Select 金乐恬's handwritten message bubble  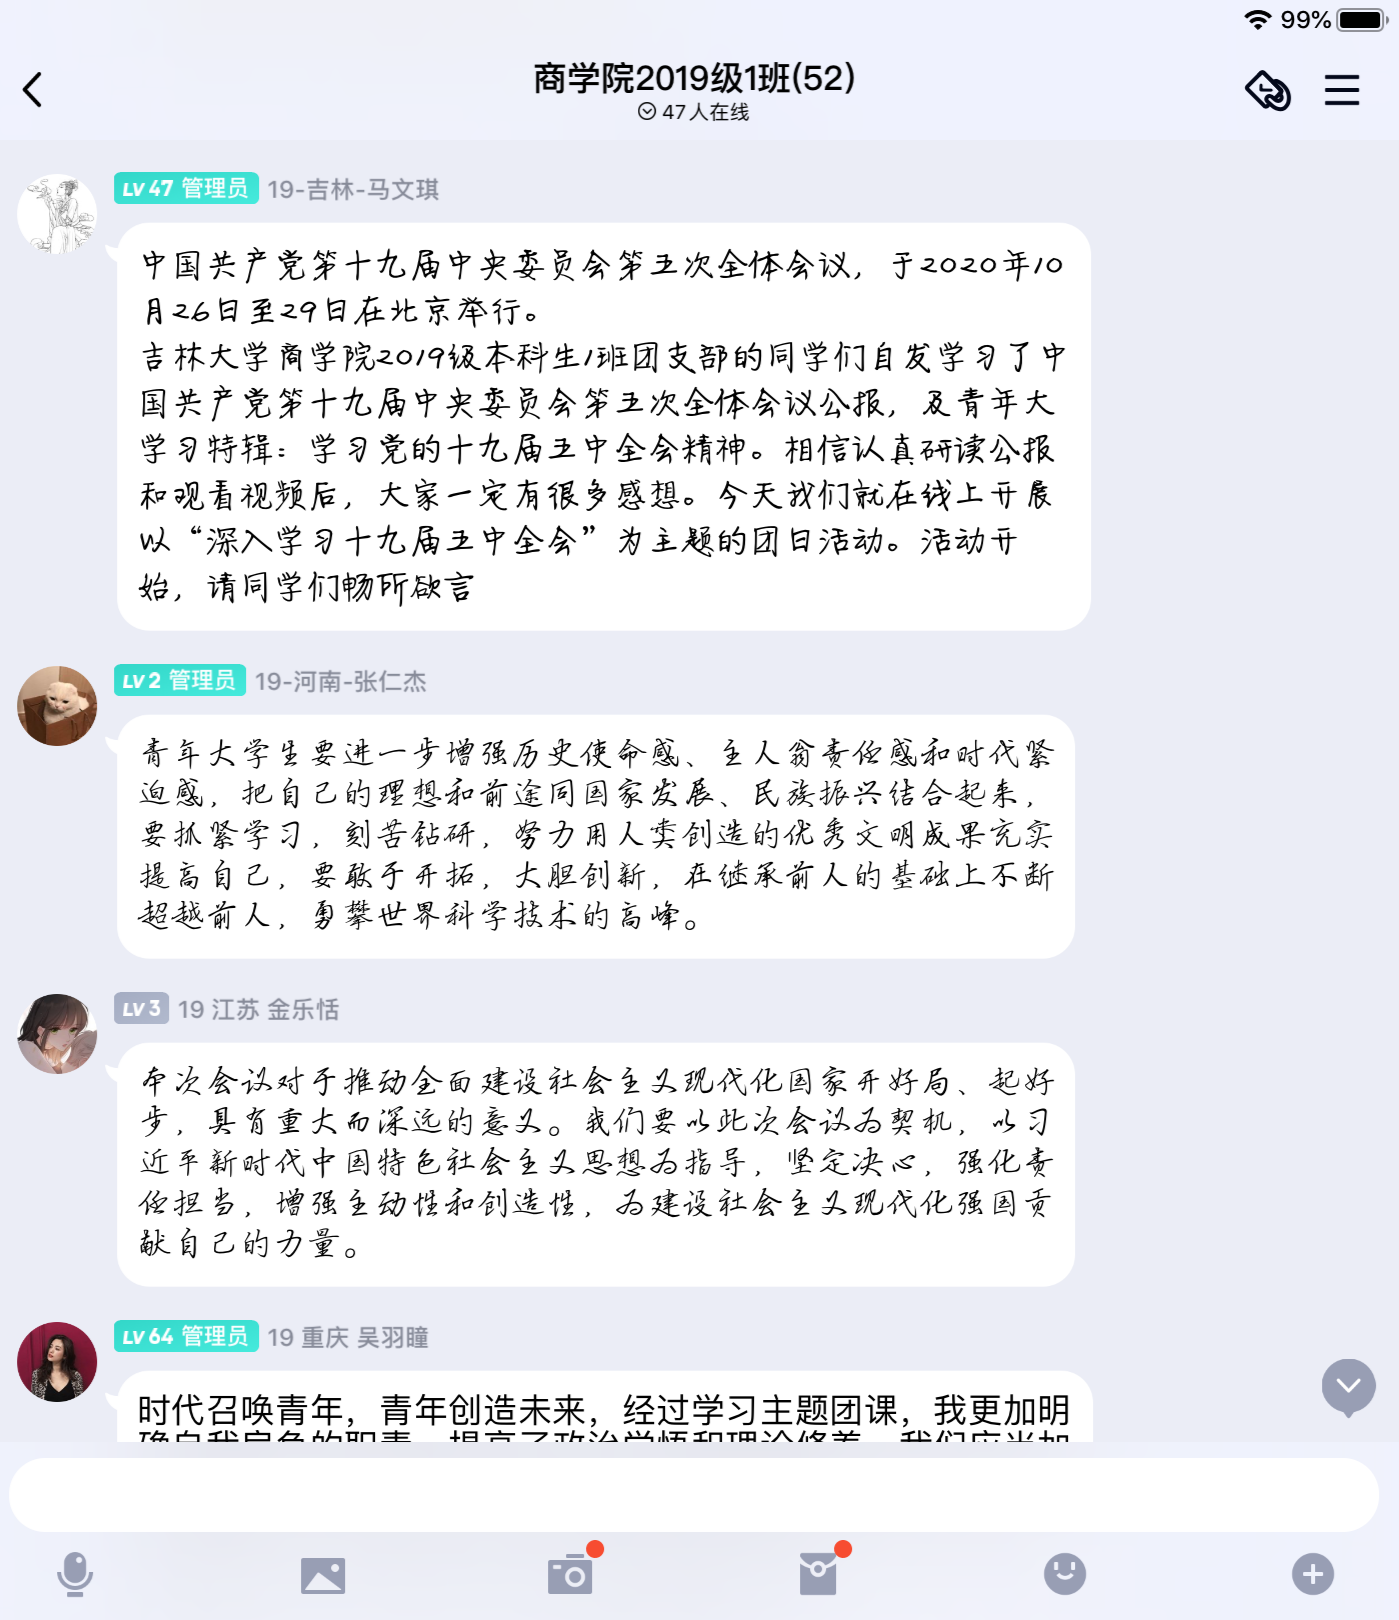[x=596, y=1164]
